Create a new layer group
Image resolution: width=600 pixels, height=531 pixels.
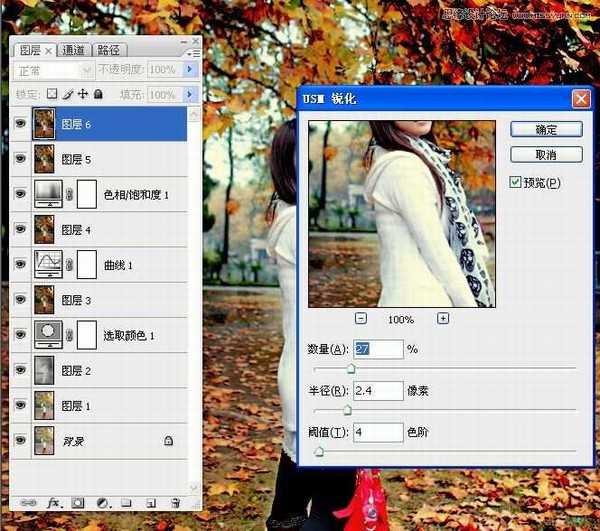pyautogui.click(x=126, y=503)
